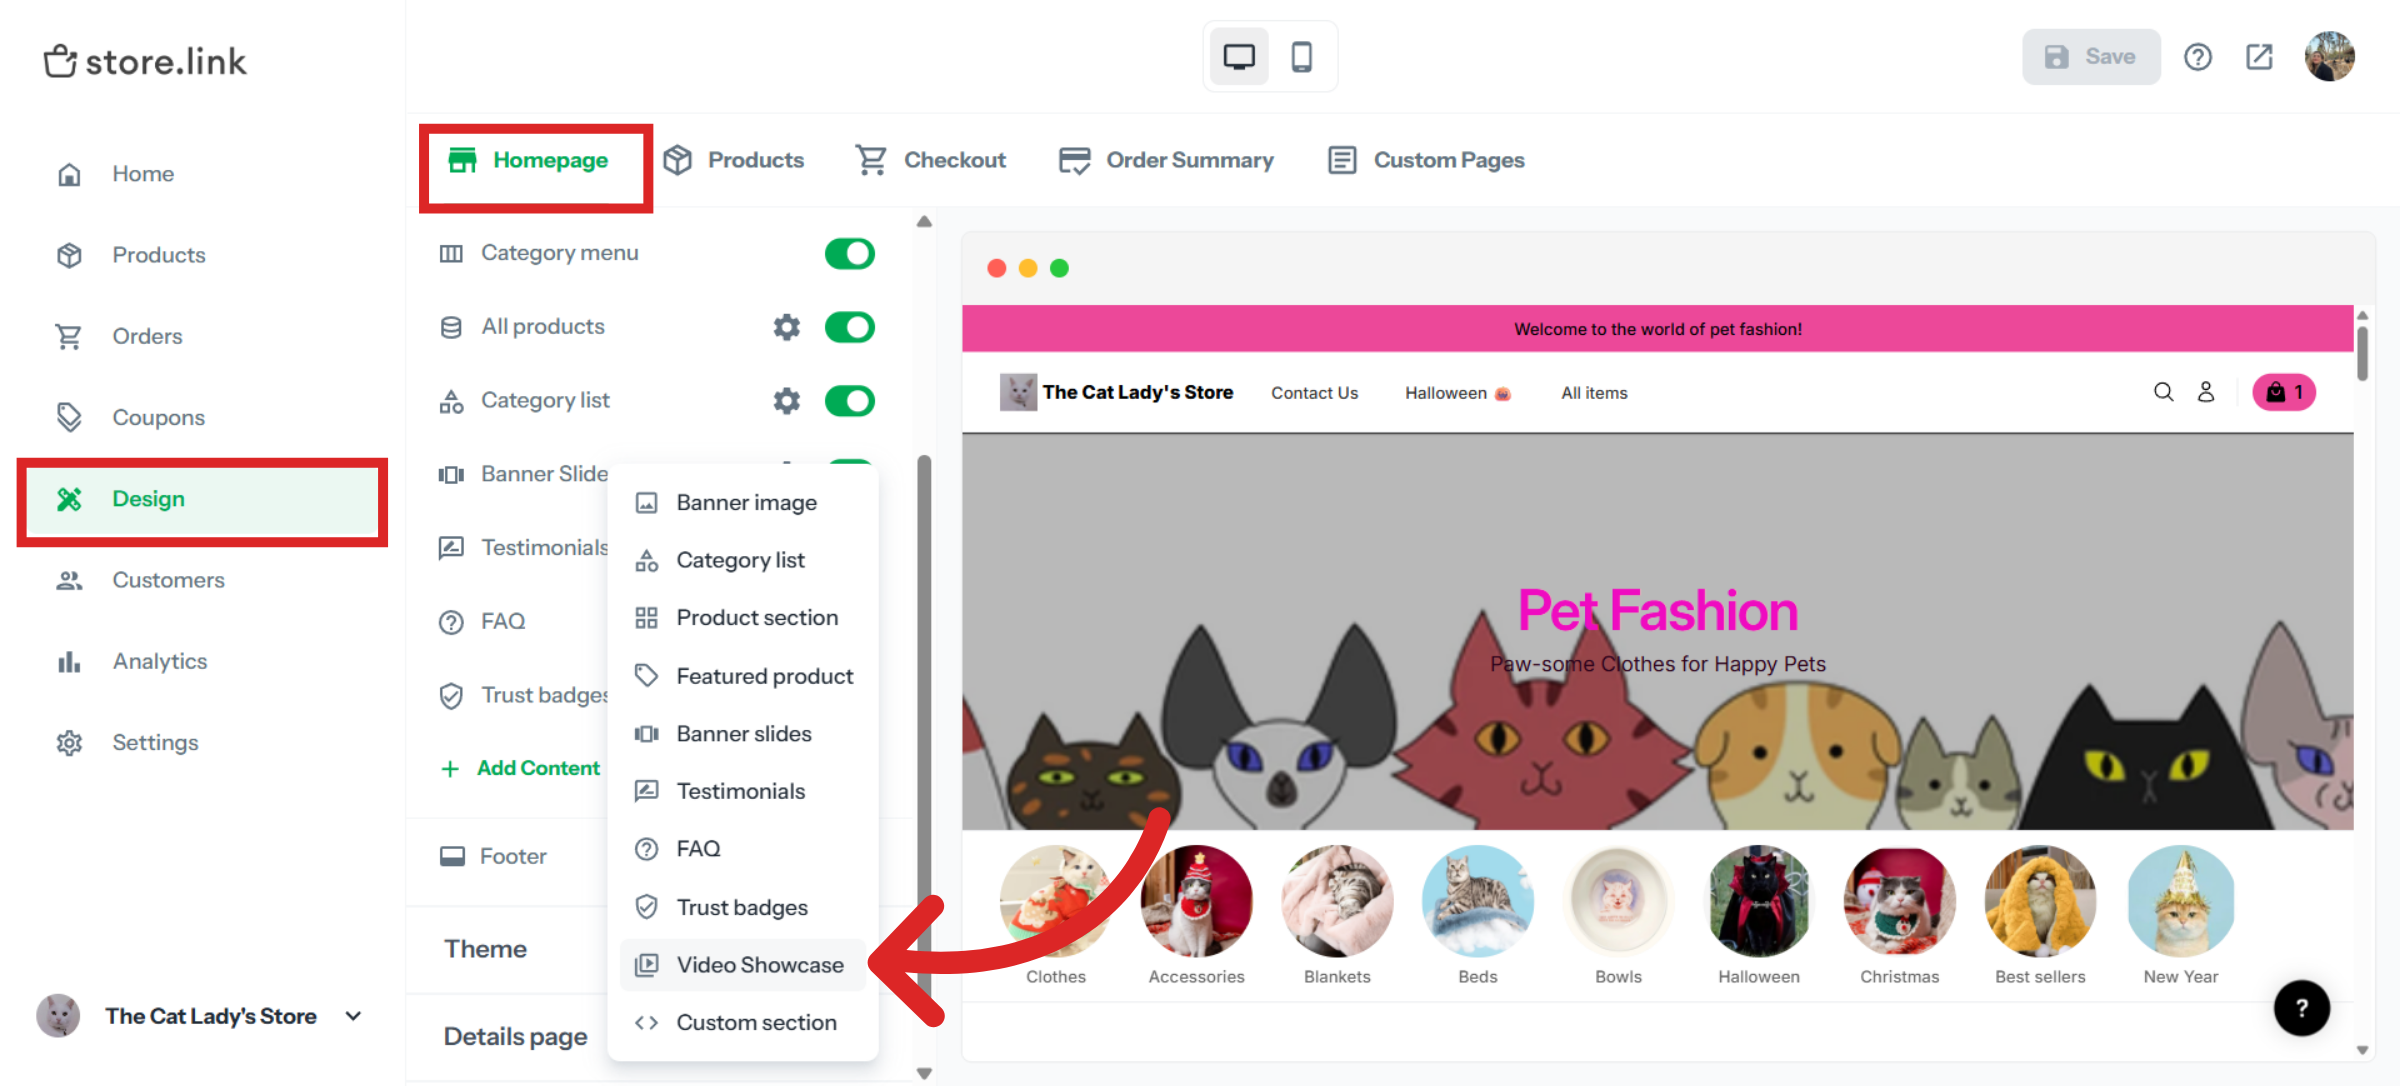Image resolution: width=2400 pixels, height=1086 pixels.
Task: Click the Save button
Action: tap(2091, 57)
